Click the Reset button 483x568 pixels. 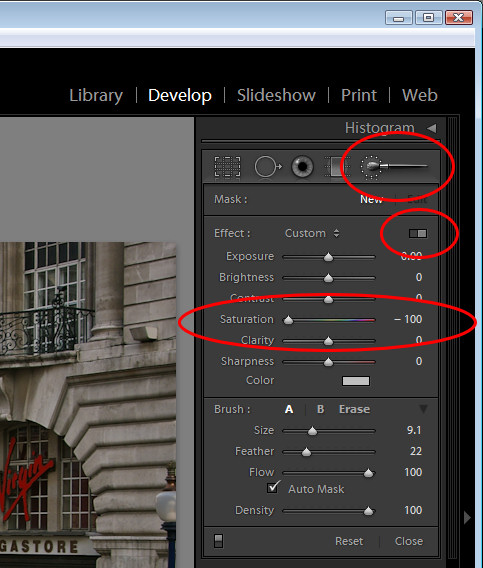349,541
